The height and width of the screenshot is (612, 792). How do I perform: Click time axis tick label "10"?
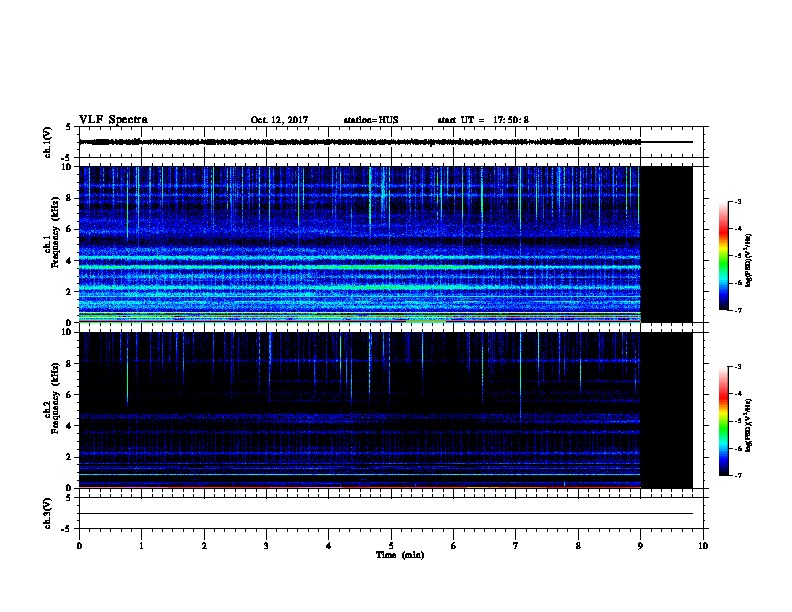coord(703,546)
